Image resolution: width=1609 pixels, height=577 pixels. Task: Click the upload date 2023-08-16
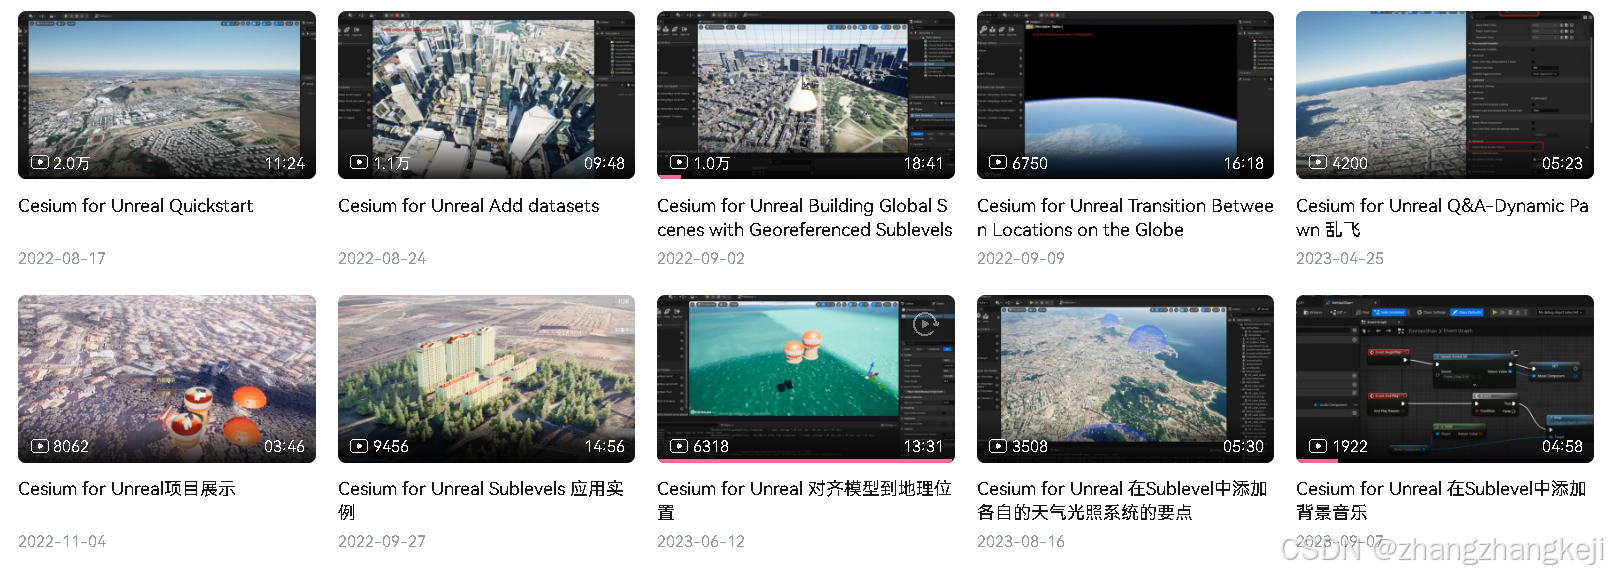click(1021, 541)
